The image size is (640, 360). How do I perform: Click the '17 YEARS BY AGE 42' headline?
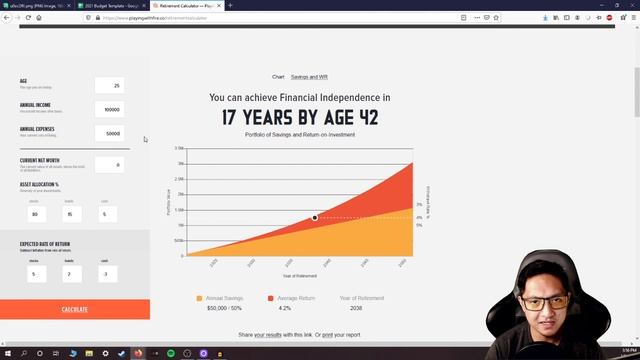[x=300, y=118]
